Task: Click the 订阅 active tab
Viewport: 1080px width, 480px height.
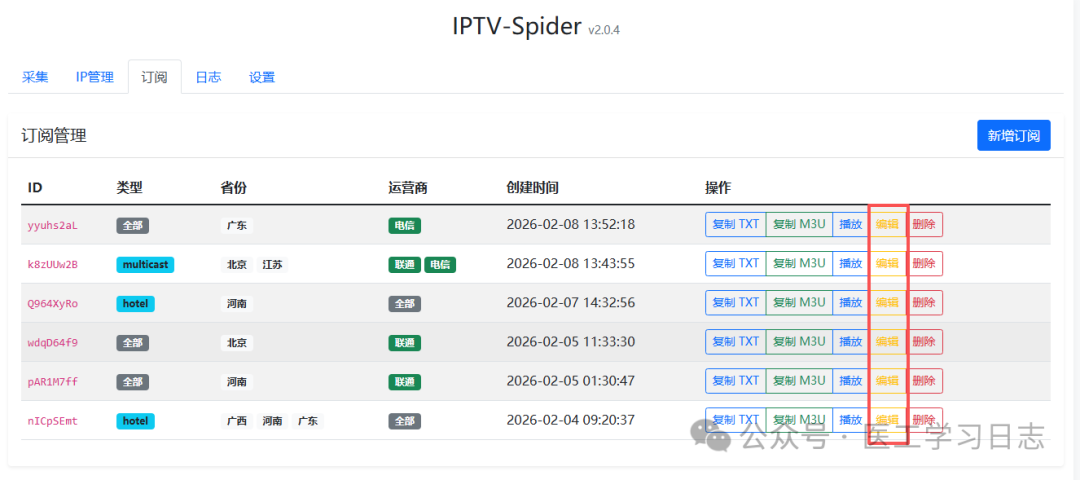Action: coord(154,77)
